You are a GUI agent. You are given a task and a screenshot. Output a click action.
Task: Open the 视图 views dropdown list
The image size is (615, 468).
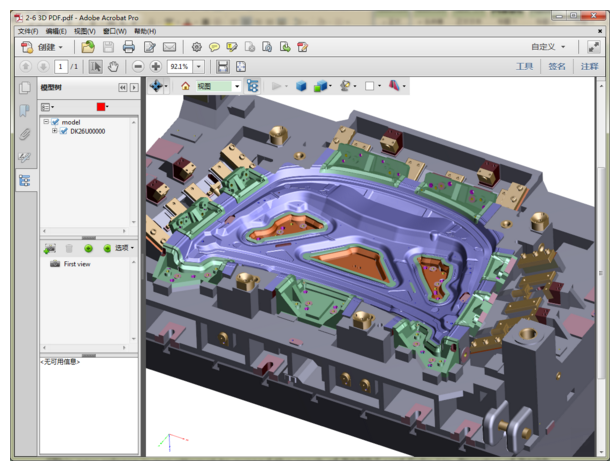(x=237, y=86)
